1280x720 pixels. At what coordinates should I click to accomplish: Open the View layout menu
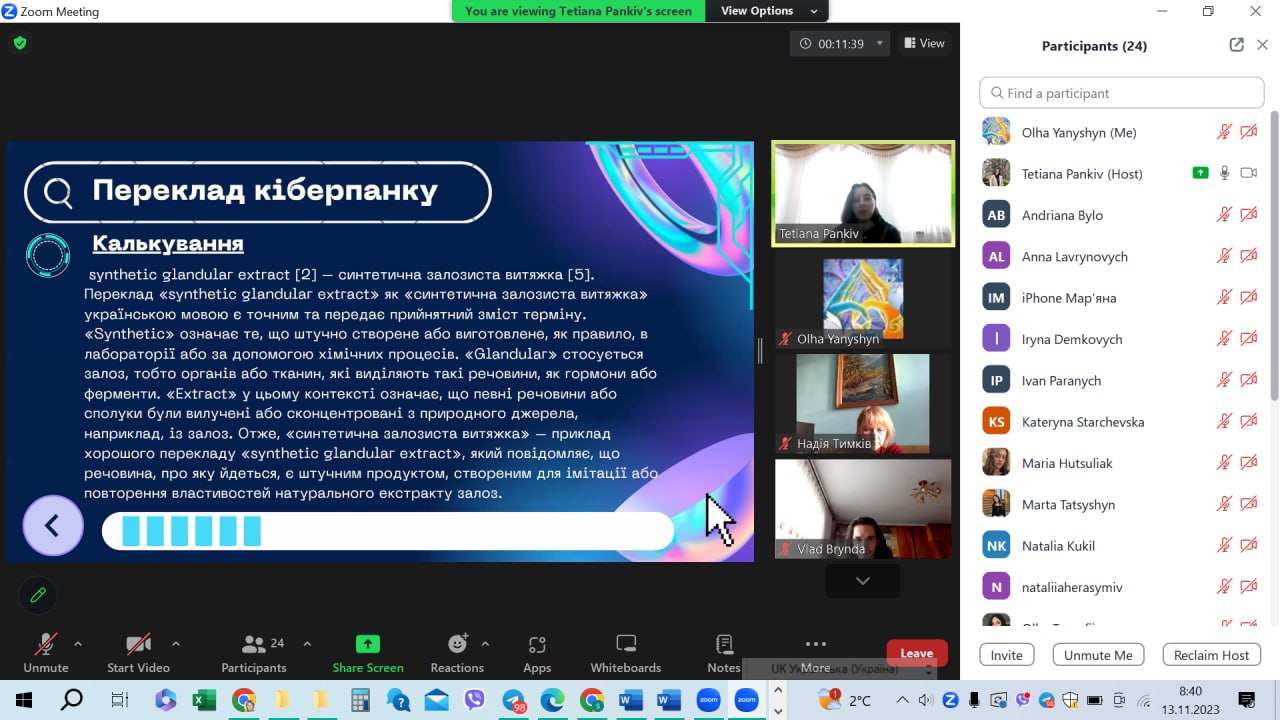(x=924, y=43)
